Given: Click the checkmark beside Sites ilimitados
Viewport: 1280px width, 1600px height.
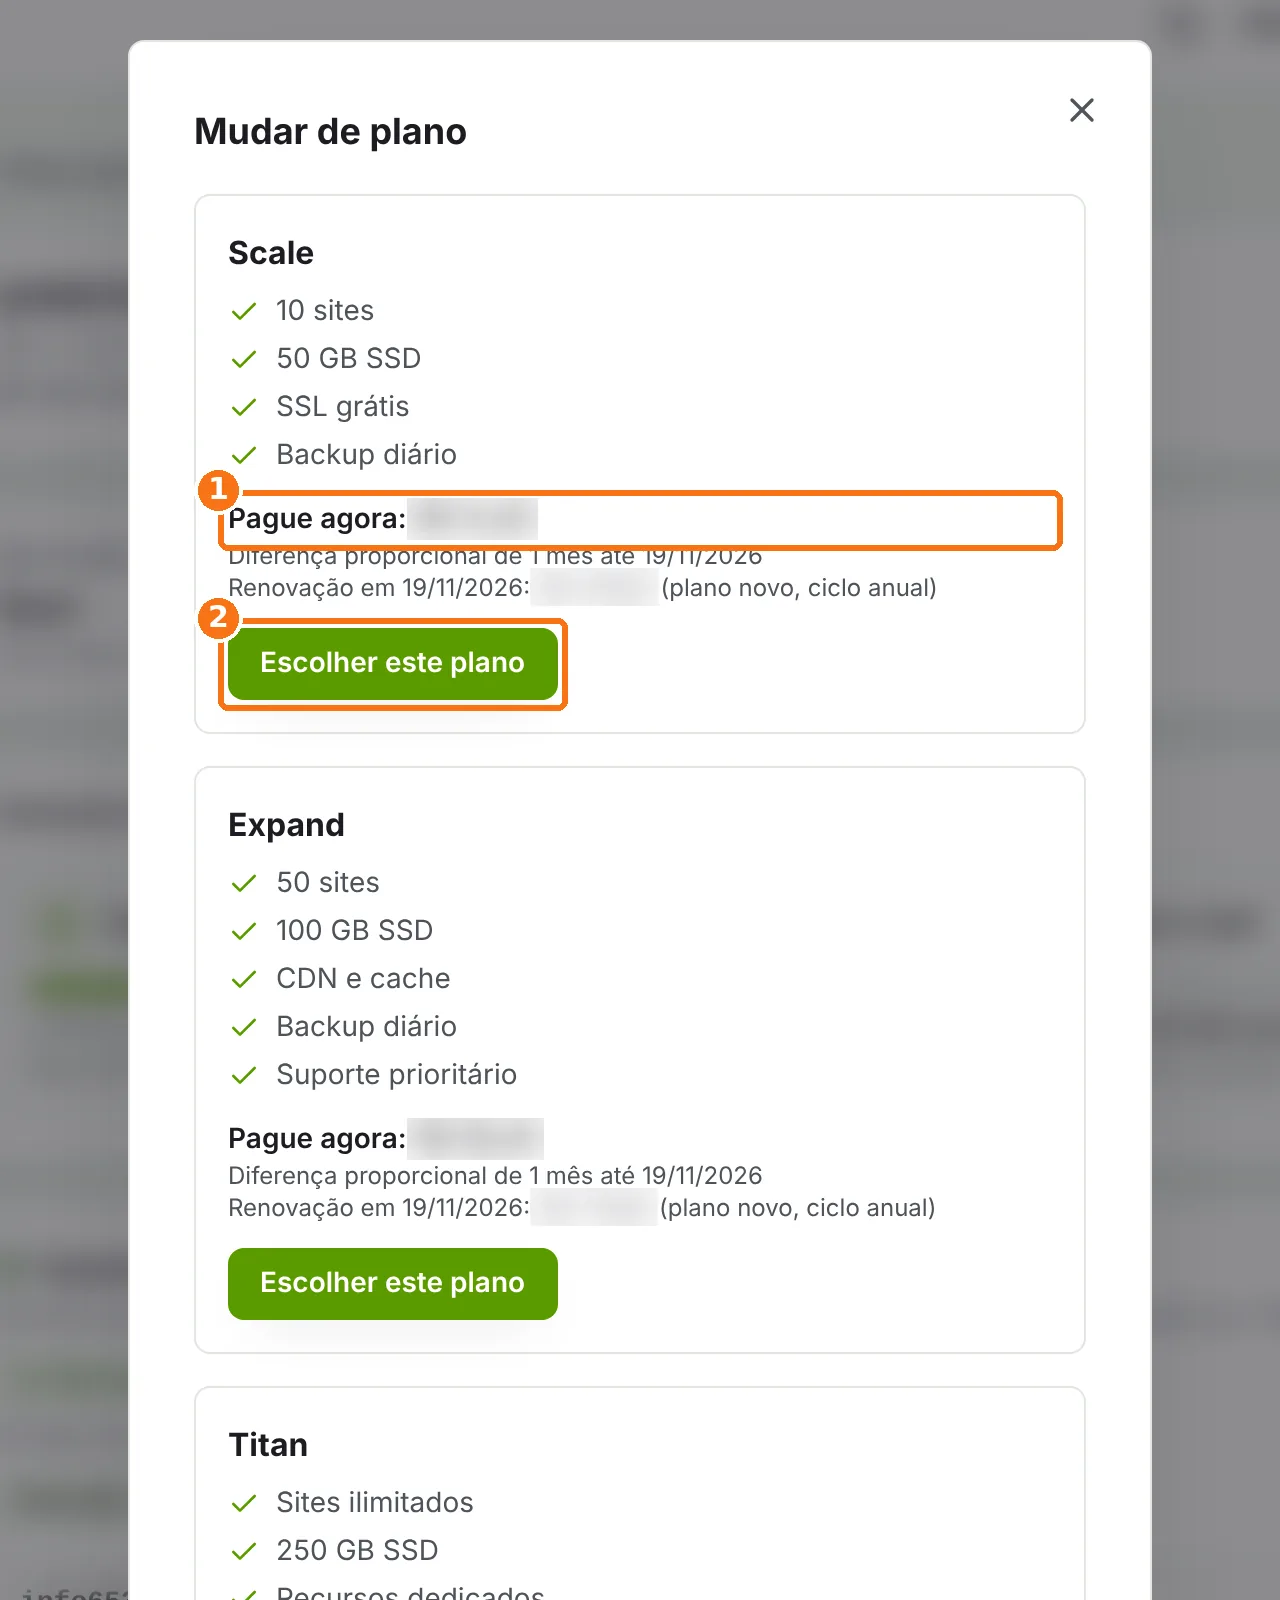Looking at the screenshot, I should tap(244, 1503).
